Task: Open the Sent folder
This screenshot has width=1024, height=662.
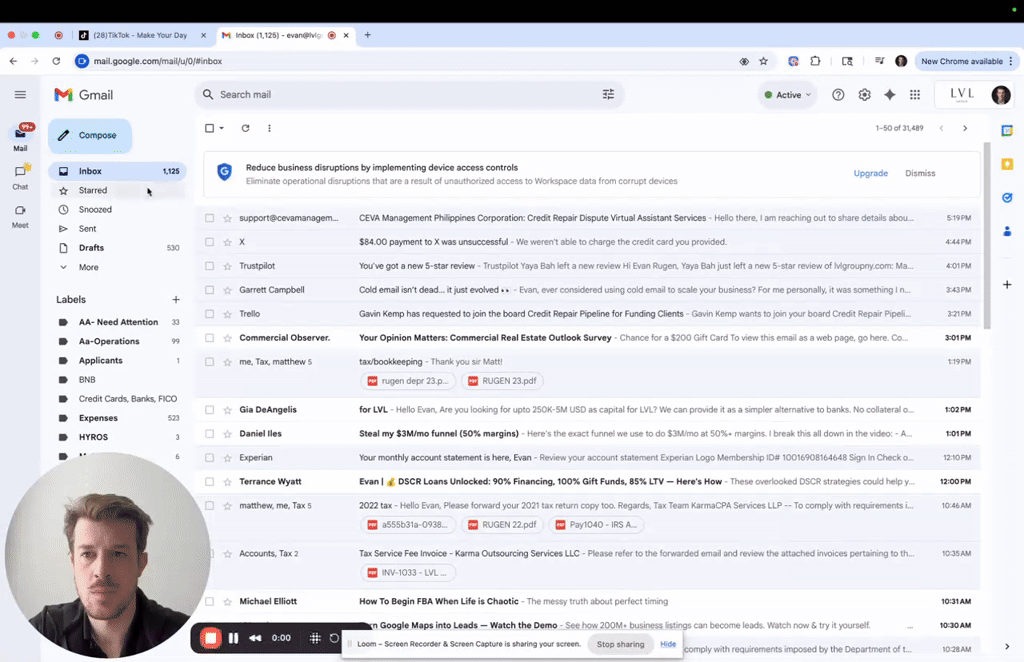Action: [x=118, y=229]
